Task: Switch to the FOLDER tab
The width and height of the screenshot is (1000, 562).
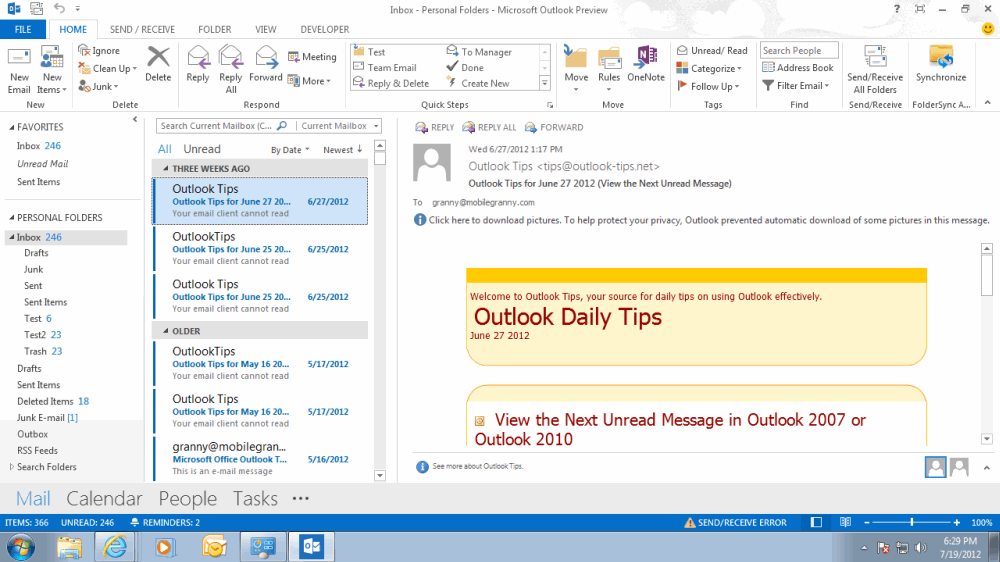Action: pos(214,29)
